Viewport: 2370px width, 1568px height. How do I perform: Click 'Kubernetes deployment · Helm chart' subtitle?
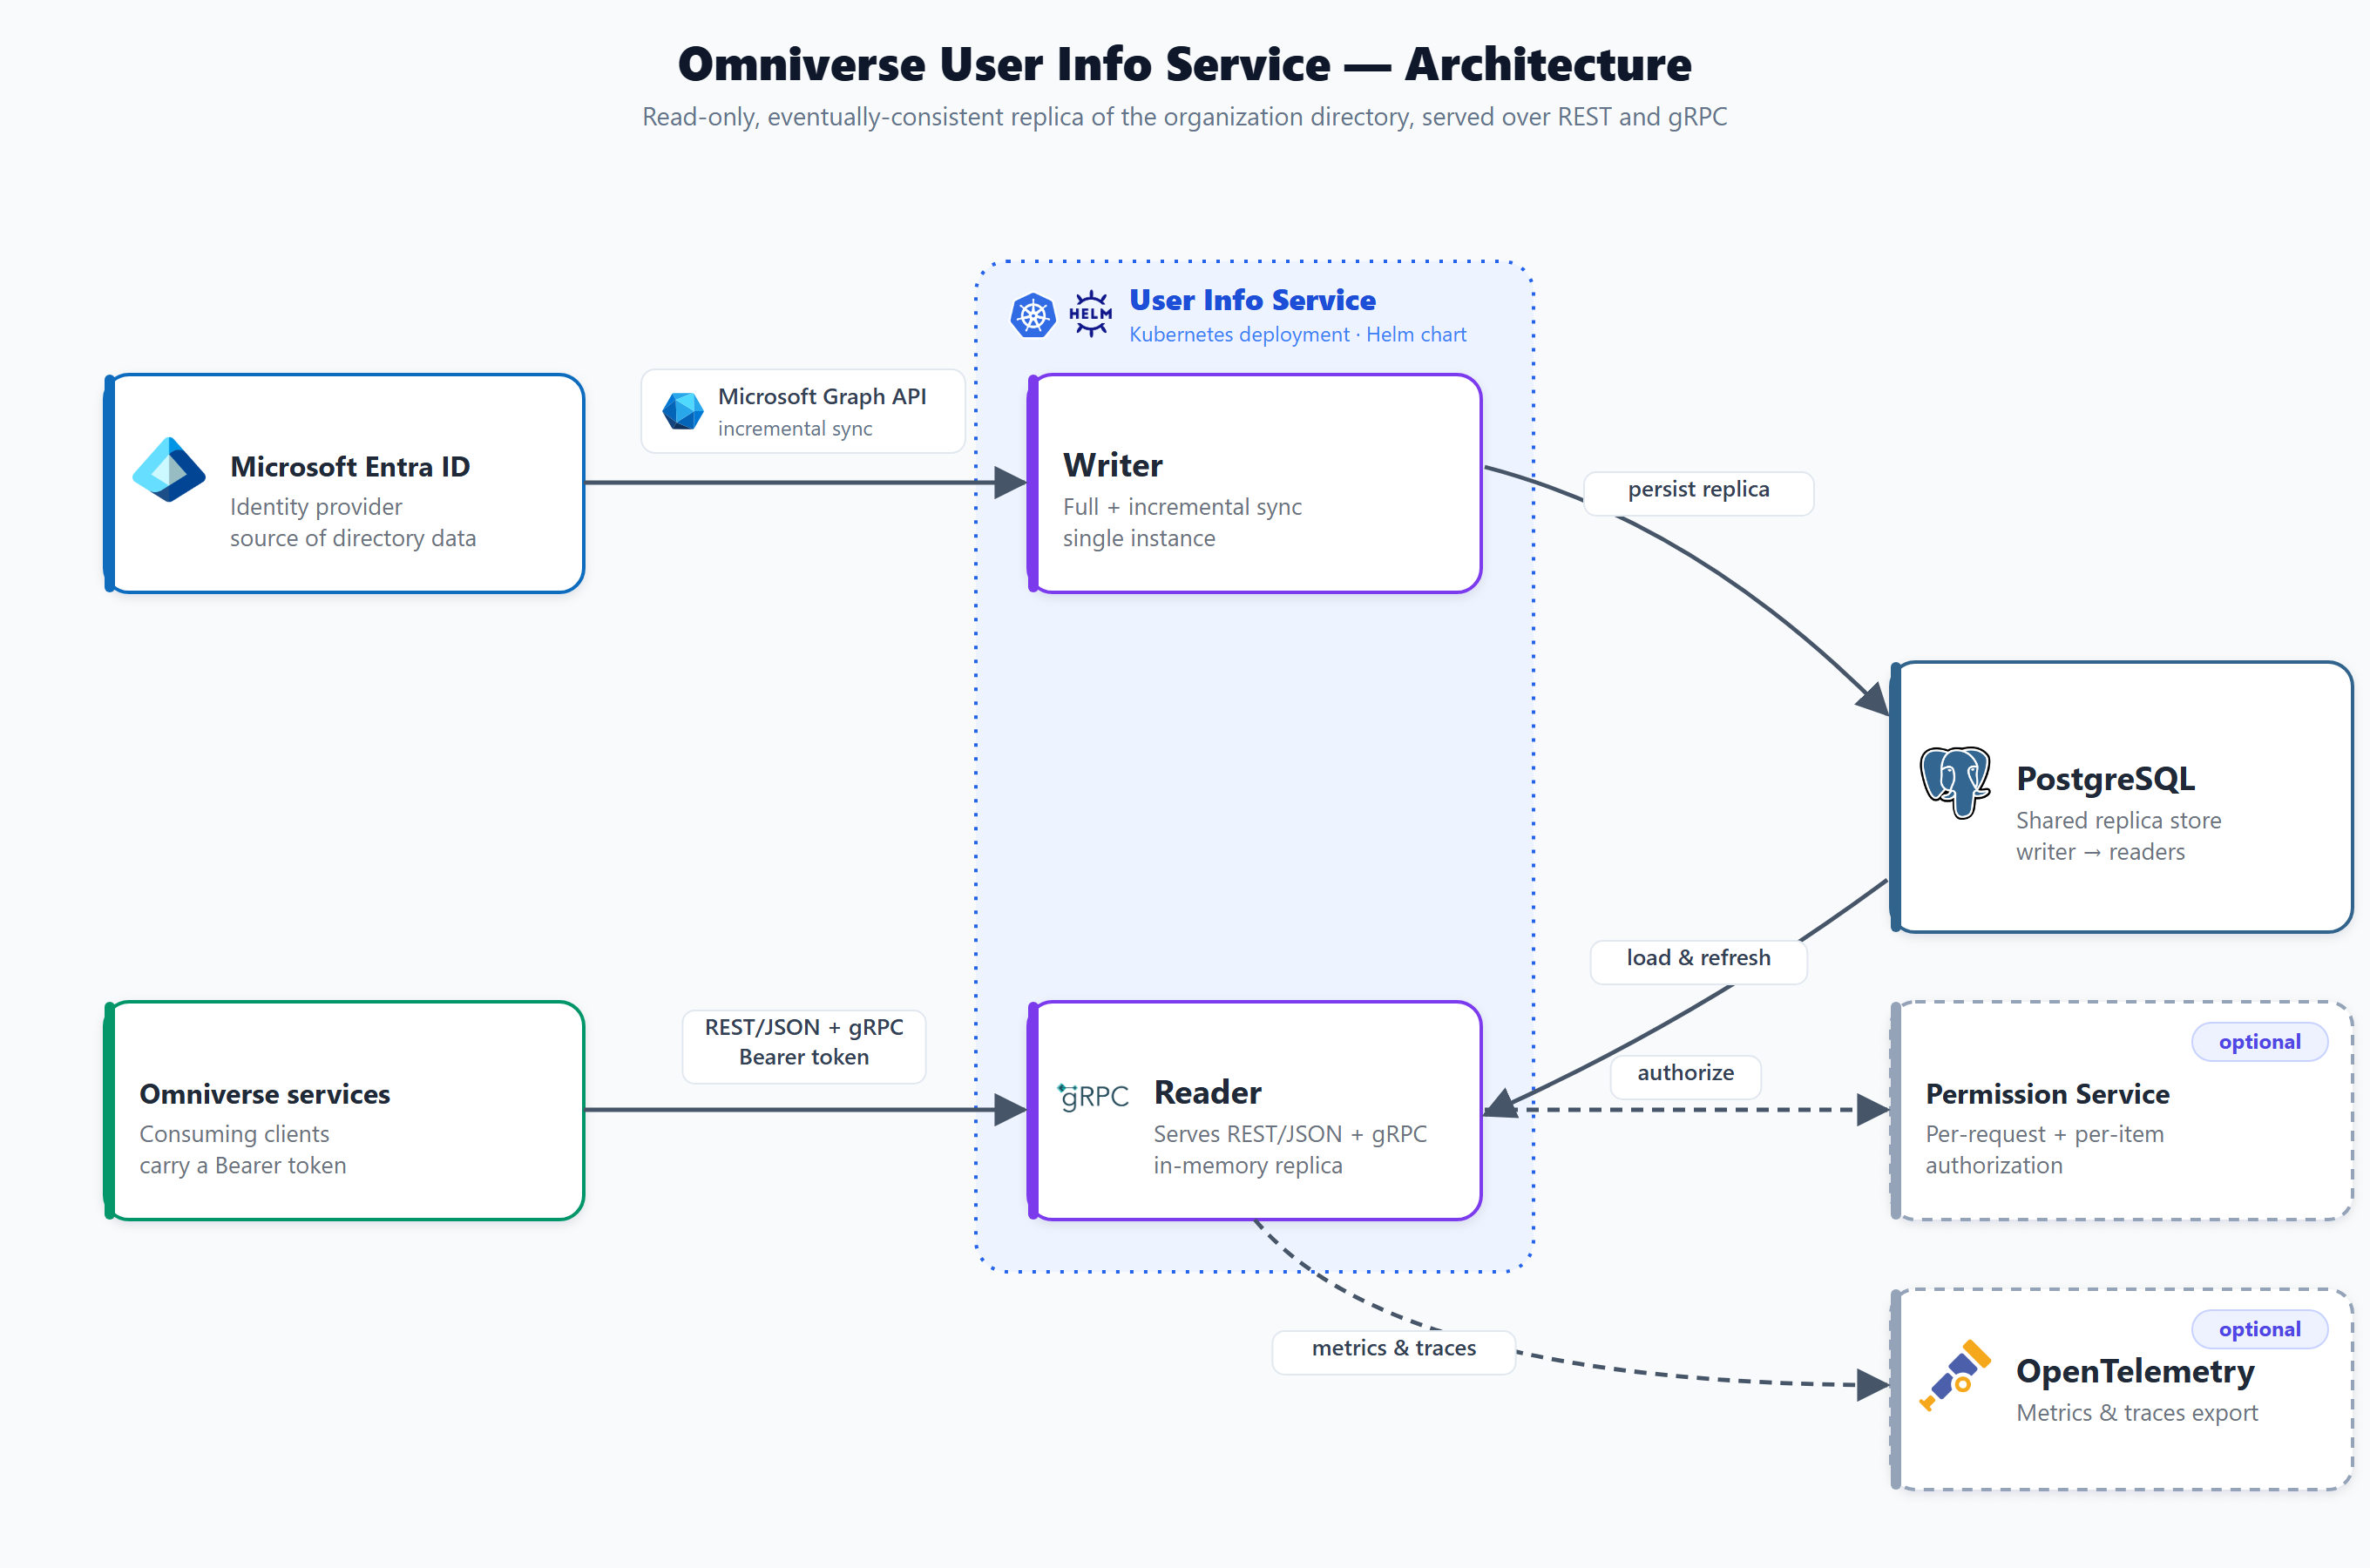[1297, 335]
